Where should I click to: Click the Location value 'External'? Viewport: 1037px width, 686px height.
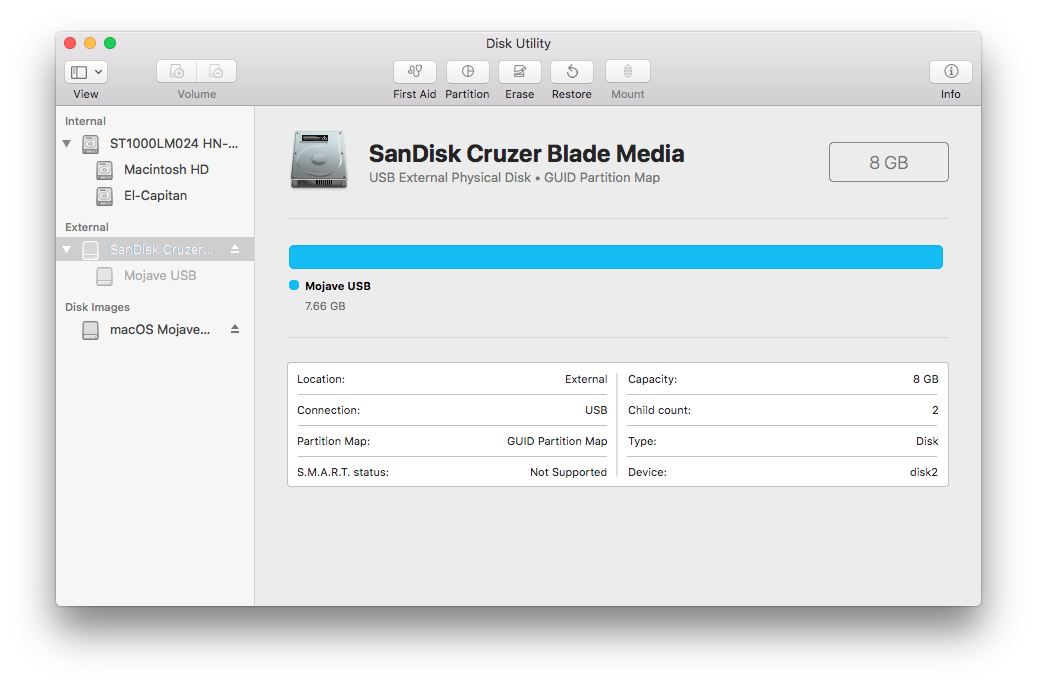pyautogui.click(x=586, y=379)
